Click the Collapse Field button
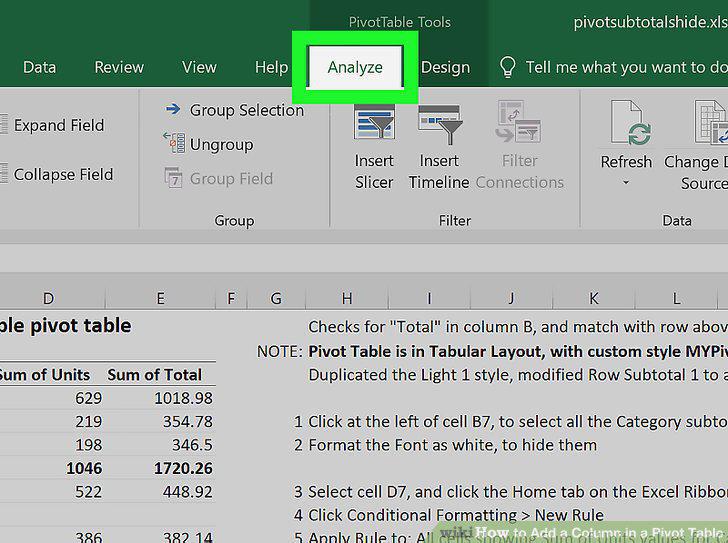Screen dimensions: 728x543 [x=63, y=175]
